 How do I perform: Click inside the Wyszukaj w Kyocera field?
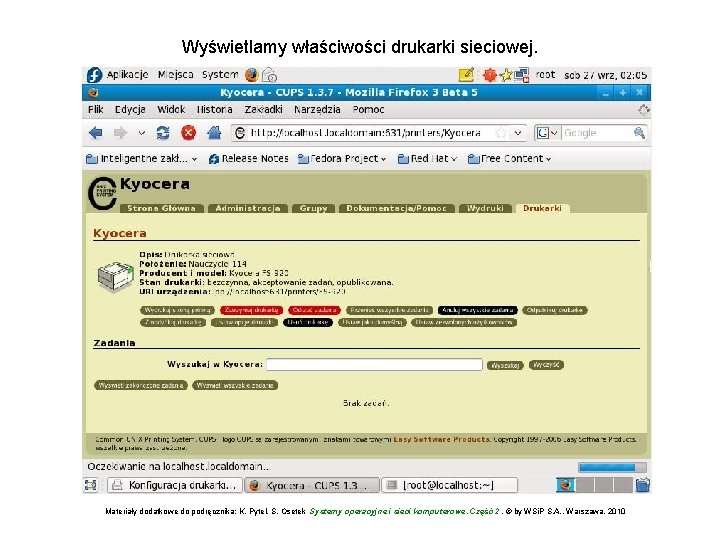coord(374,365)
